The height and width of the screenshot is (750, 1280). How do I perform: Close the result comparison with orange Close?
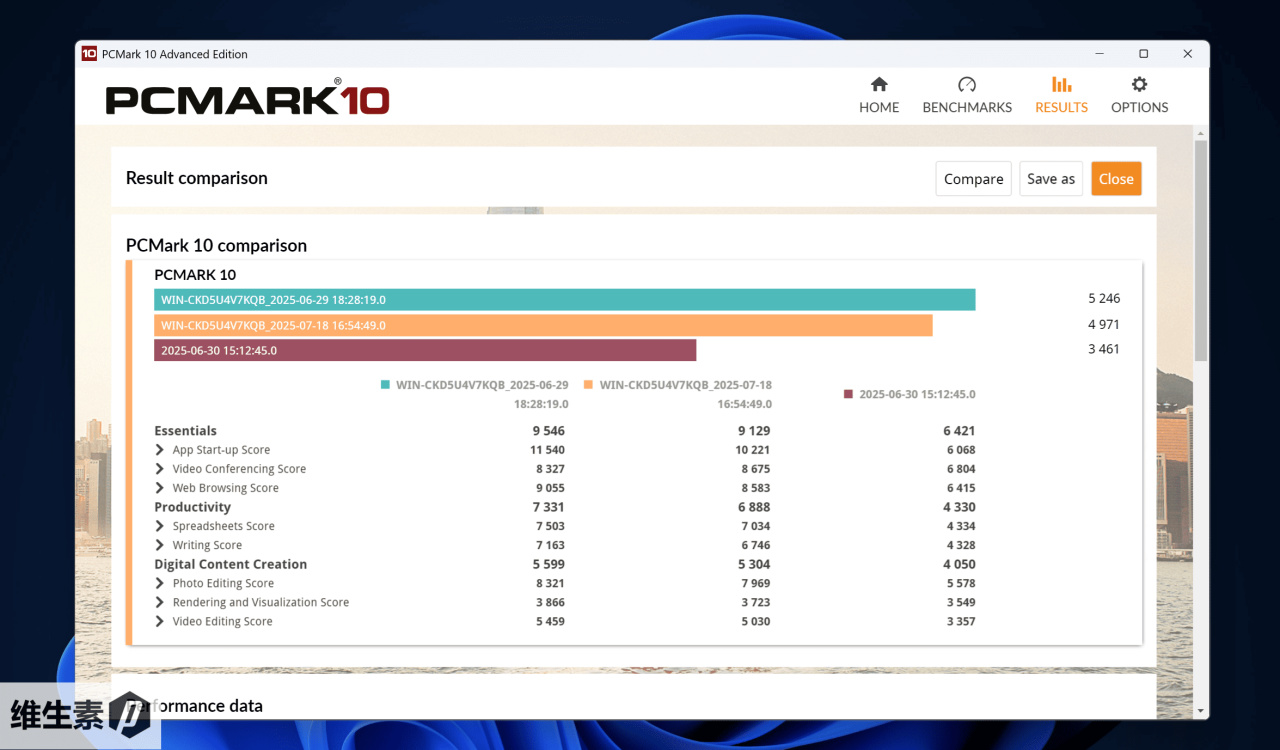click(x=1116, y=179)
